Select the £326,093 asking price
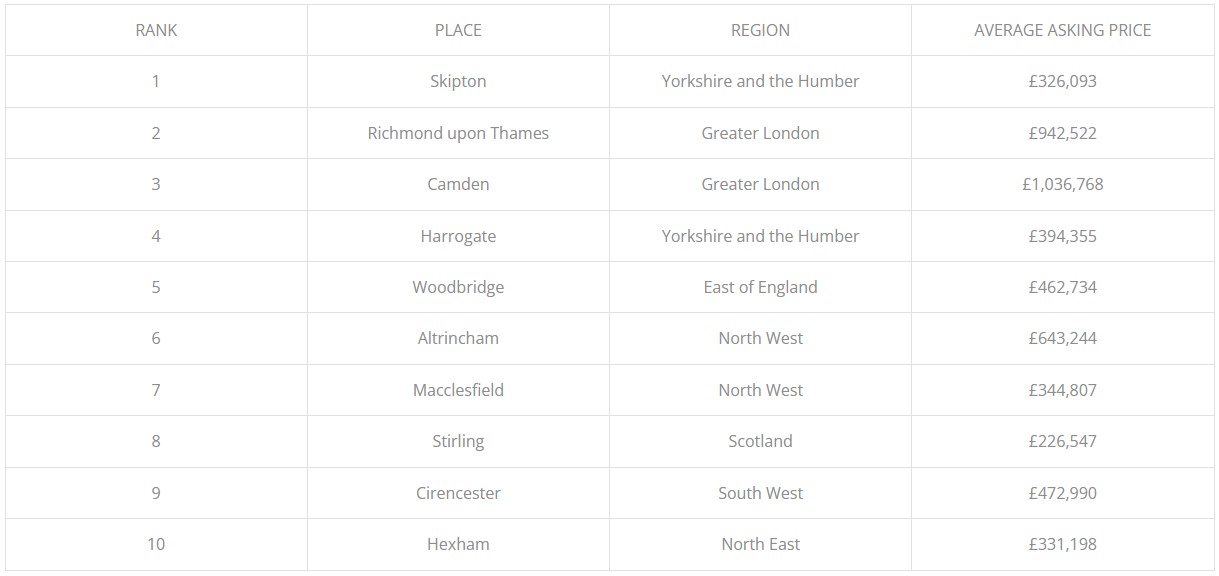The width and height of the screenshot is (1219, 576). (x=1062, y=81)
